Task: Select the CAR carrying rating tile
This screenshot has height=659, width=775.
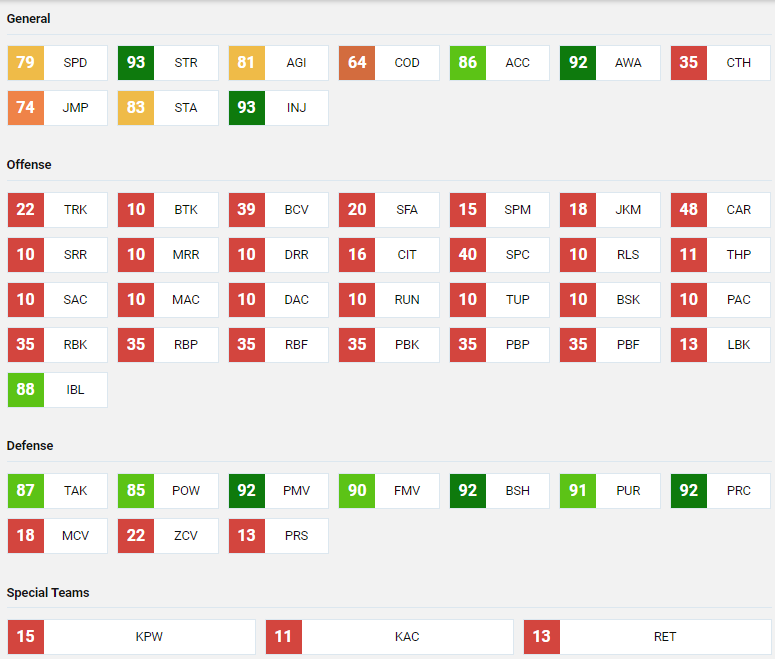Action: 720,210
